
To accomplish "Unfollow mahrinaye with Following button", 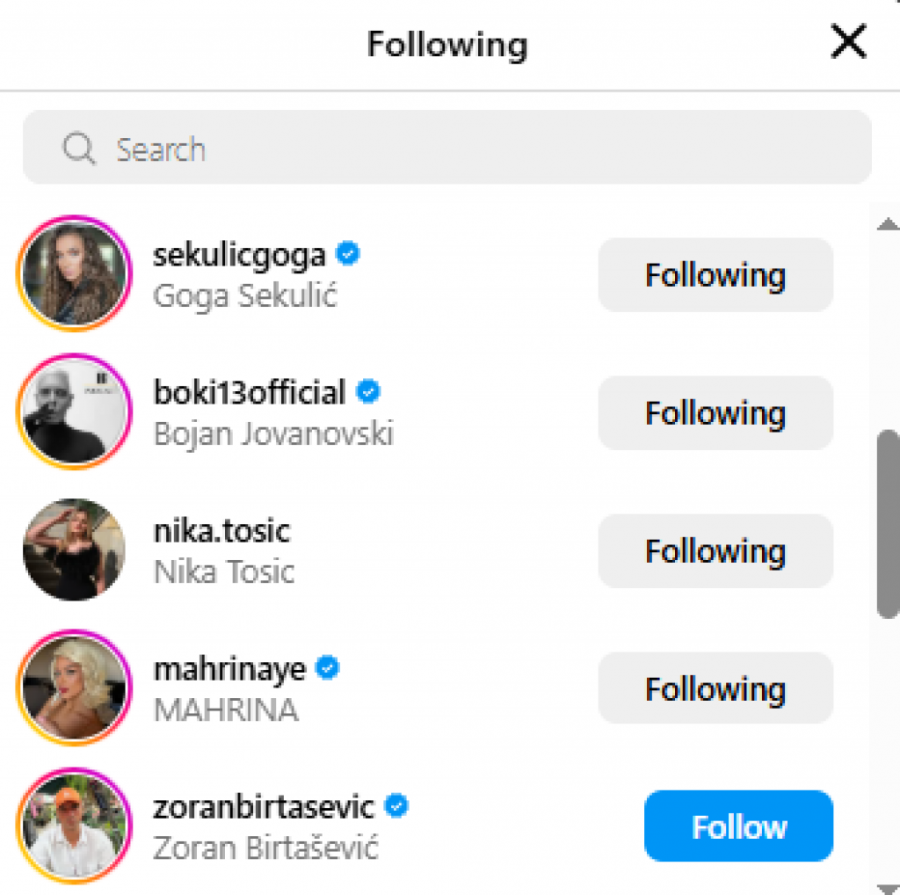I will point(715,689).
